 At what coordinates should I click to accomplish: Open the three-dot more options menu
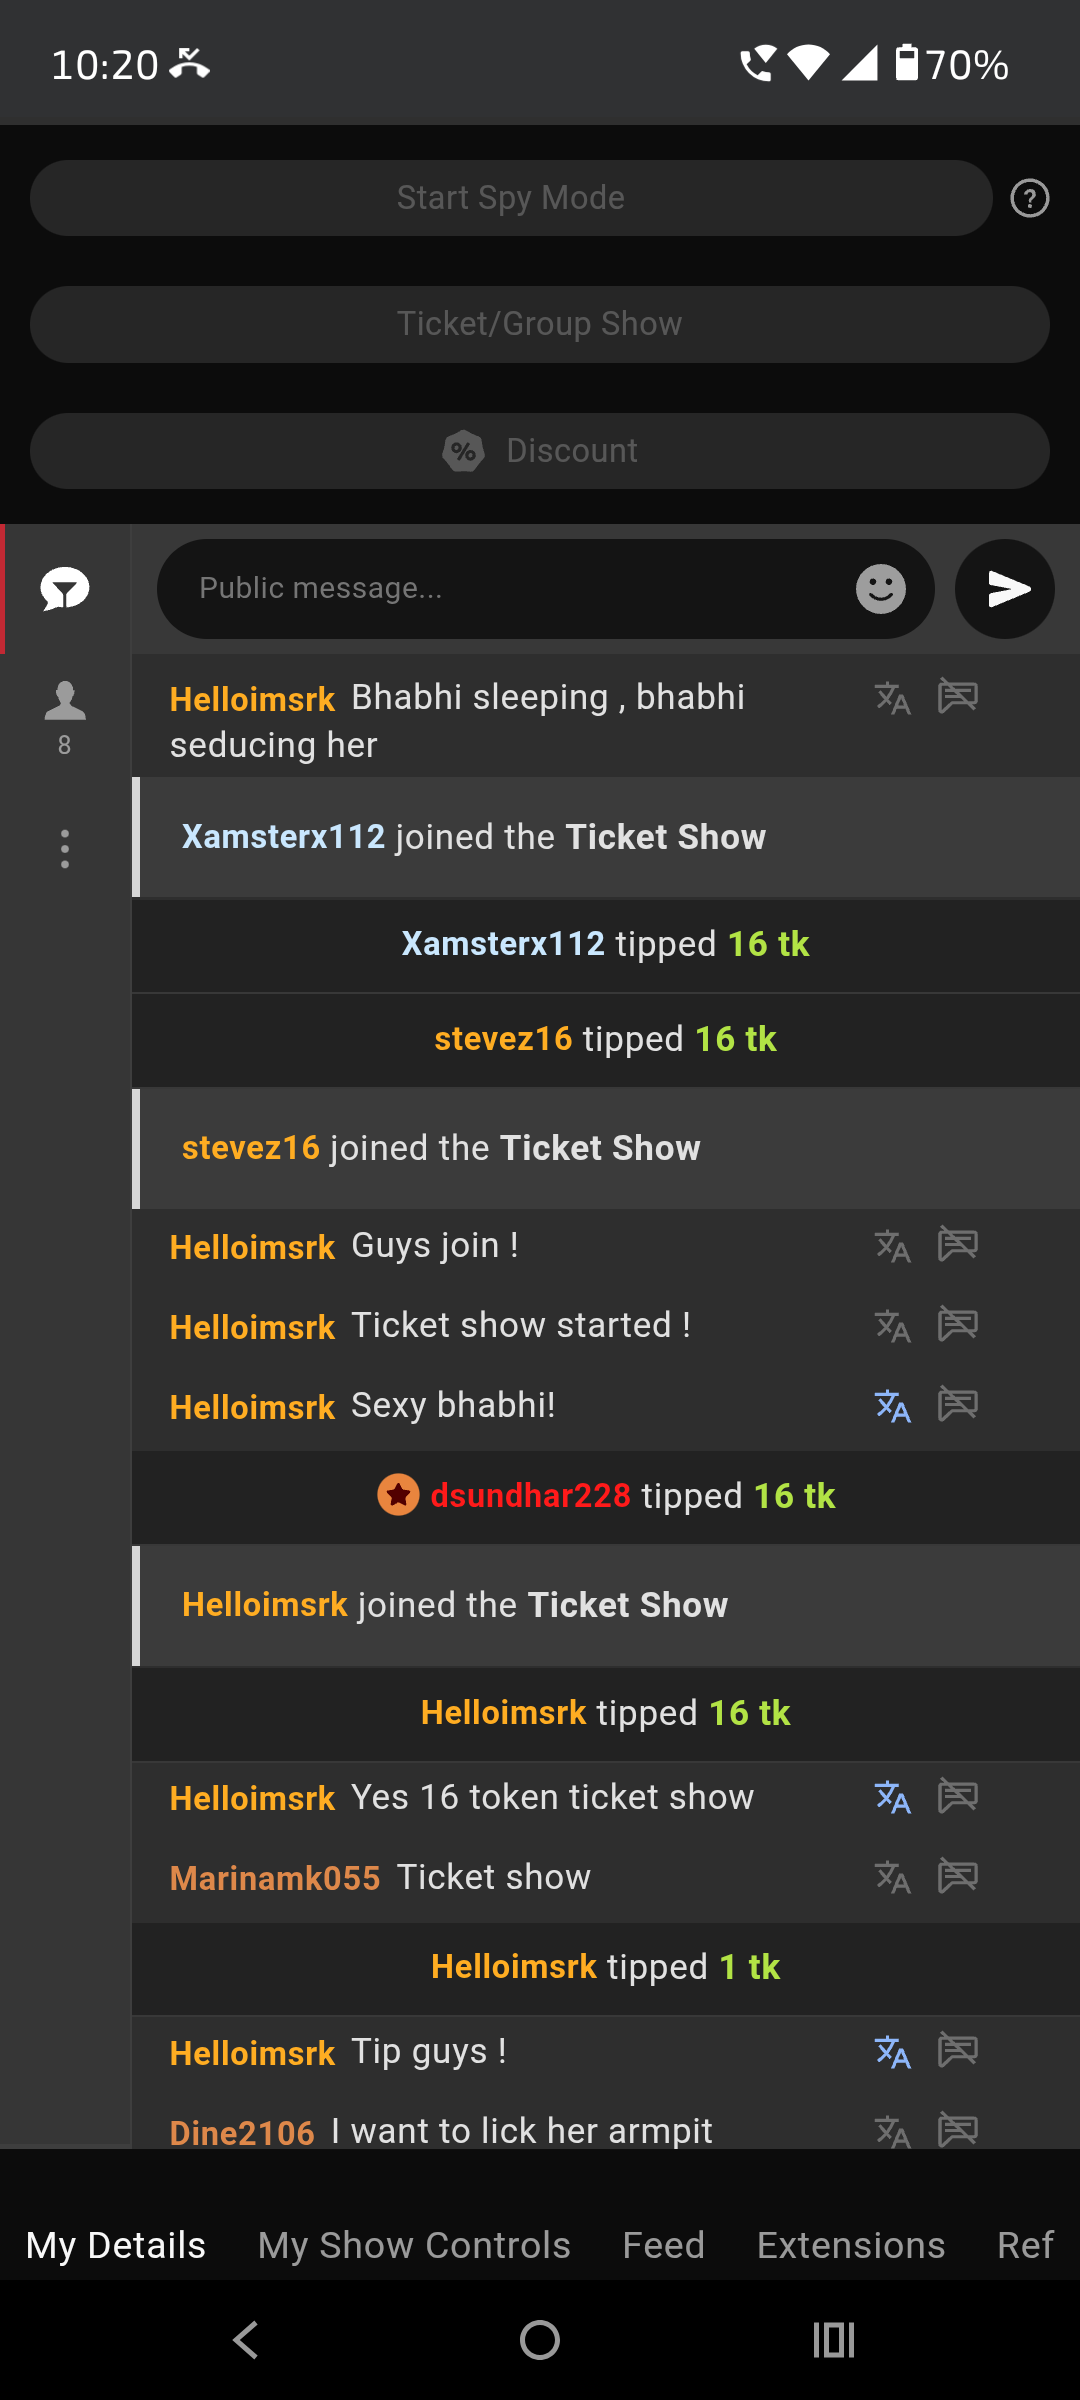[x=65, y=849]
